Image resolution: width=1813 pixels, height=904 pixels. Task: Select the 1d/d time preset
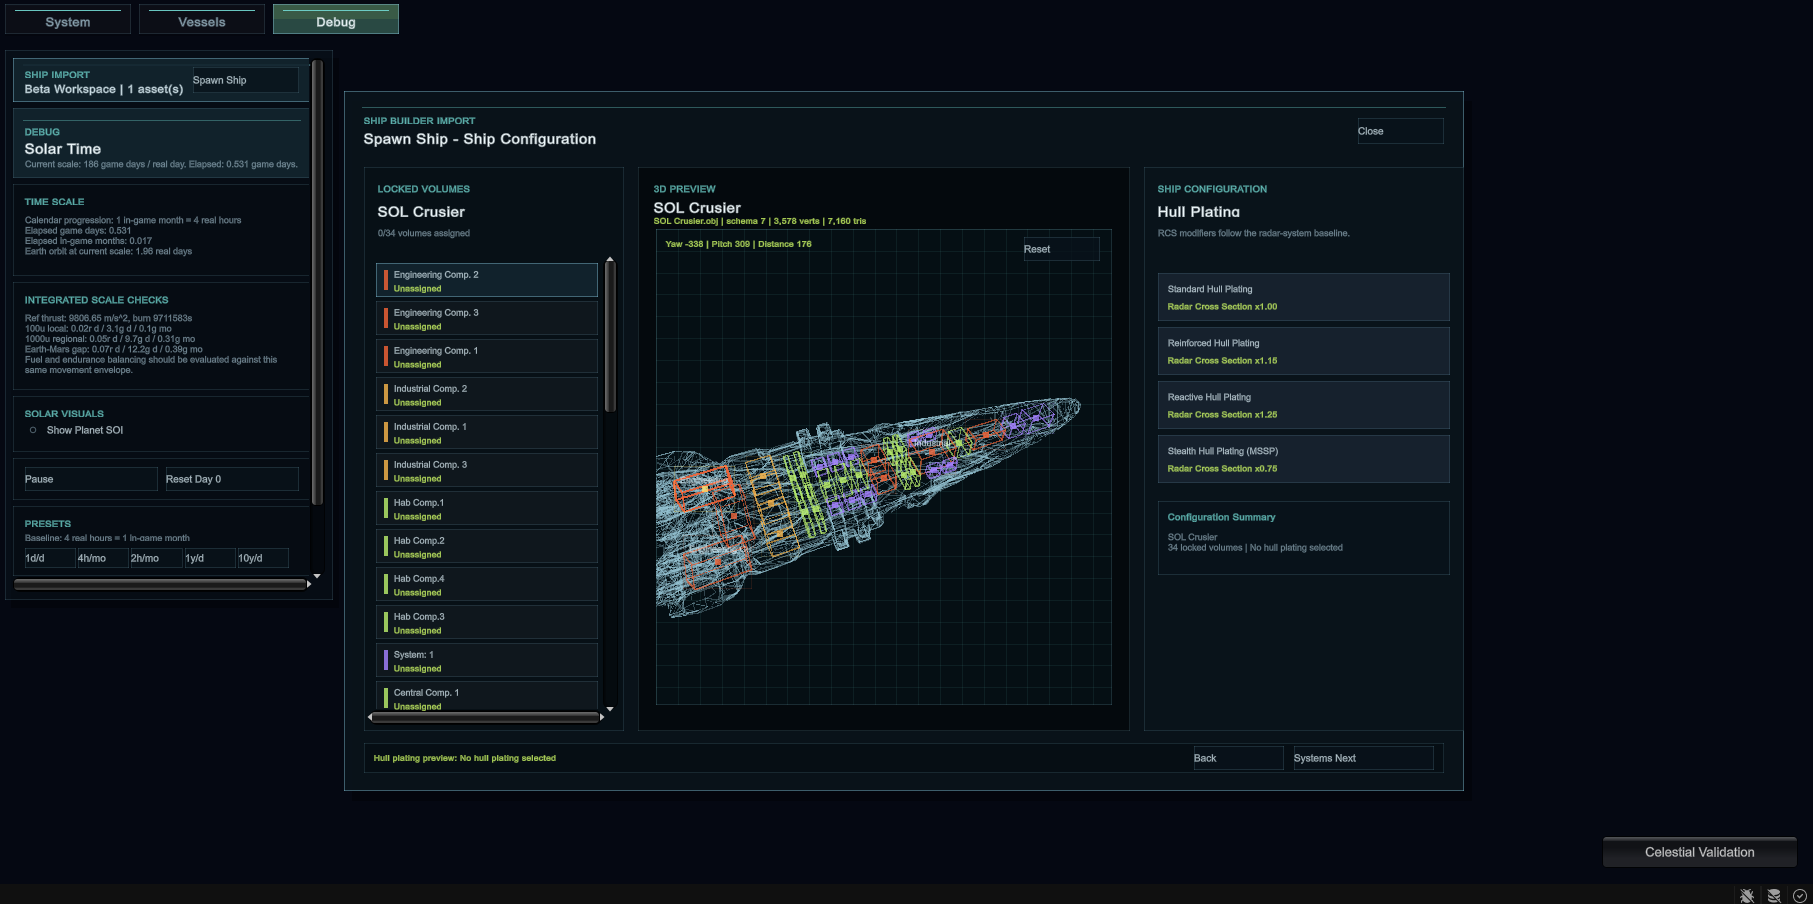[50, 558]
